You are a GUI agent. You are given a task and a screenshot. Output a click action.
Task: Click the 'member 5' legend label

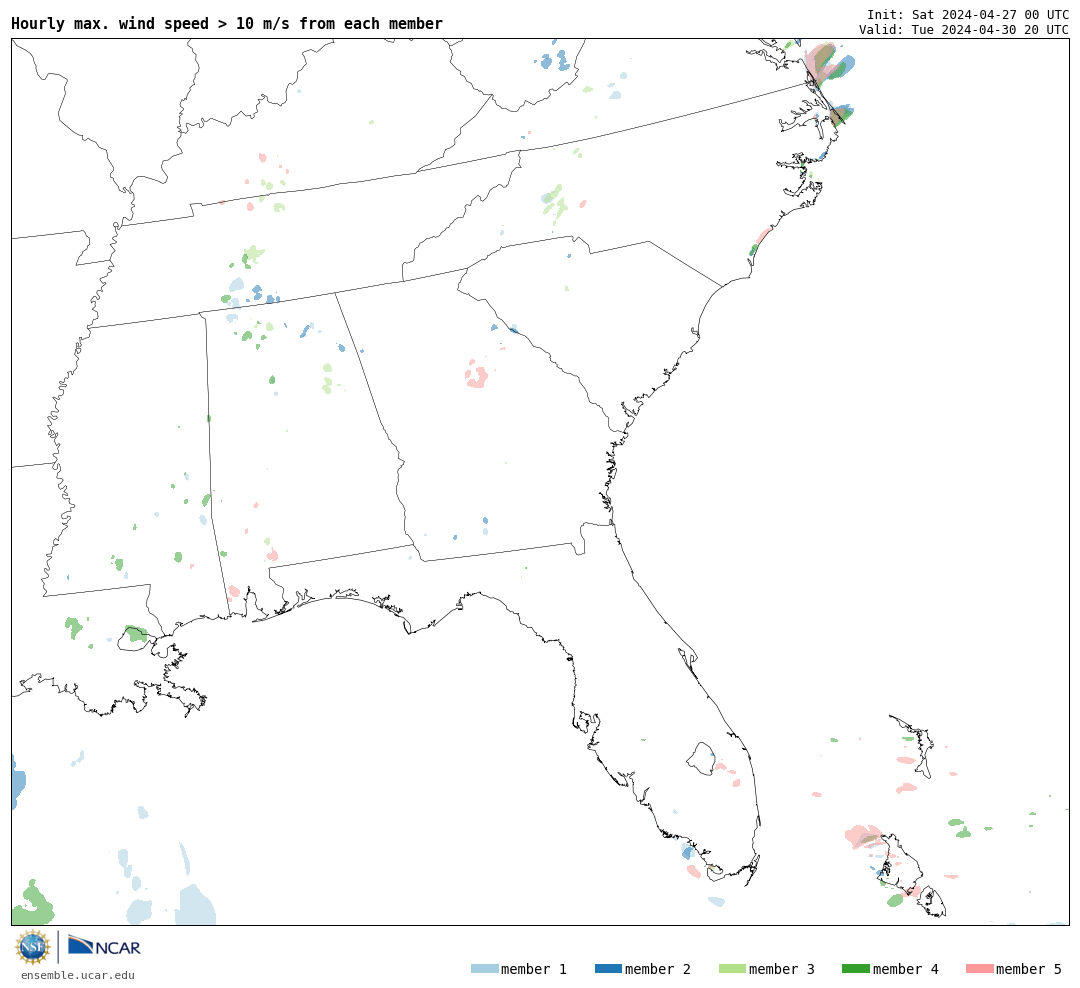pos(1029,969)
